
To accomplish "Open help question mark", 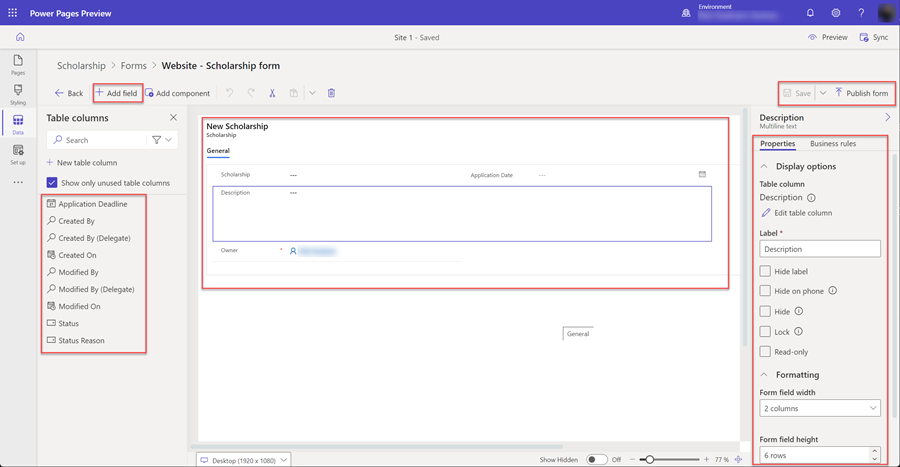I will pos(861,13).
